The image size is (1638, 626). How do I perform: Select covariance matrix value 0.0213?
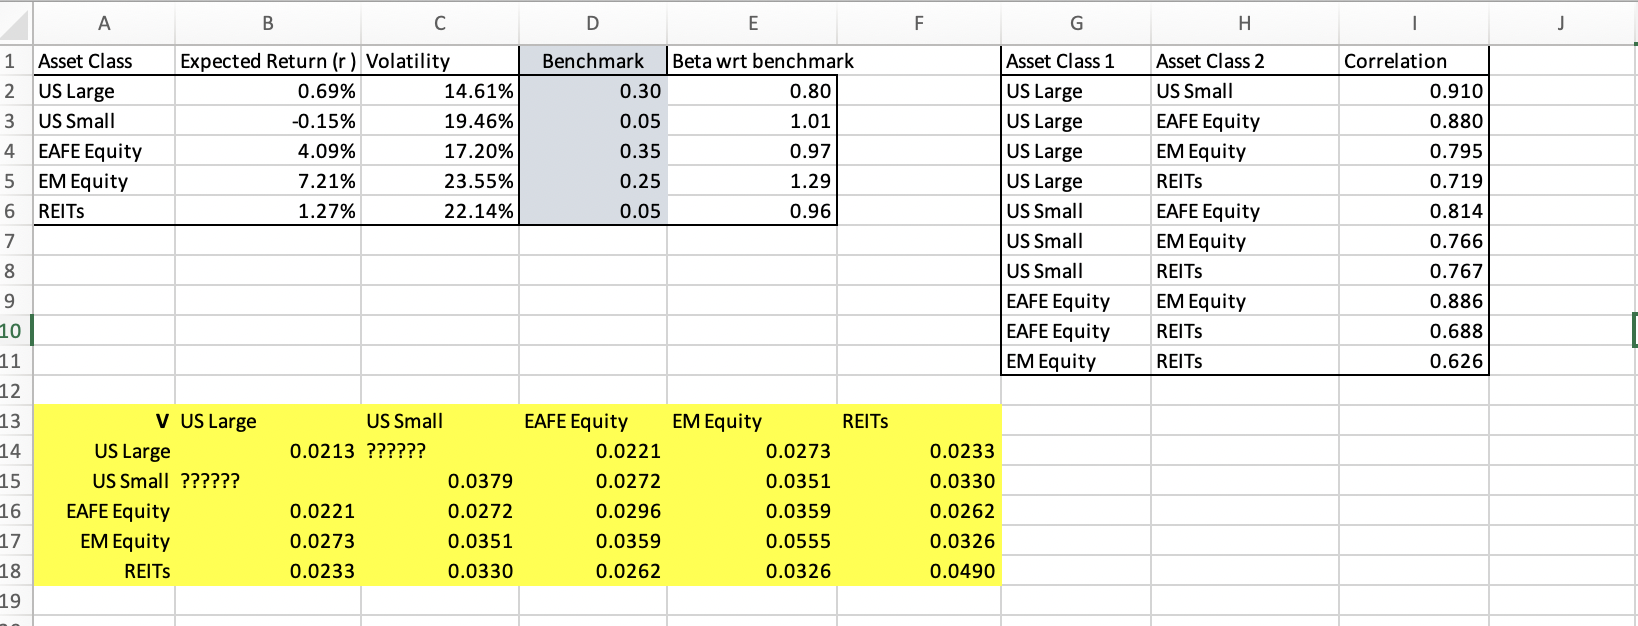pos(268,451)
